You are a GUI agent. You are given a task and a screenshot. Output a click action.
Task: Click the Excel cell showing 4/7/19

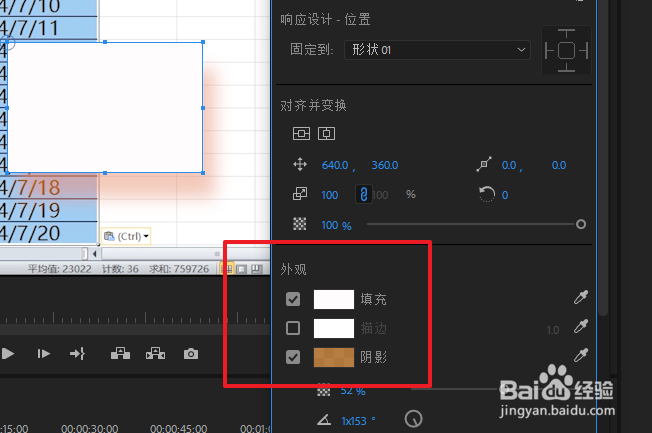(x=48, y=210)
